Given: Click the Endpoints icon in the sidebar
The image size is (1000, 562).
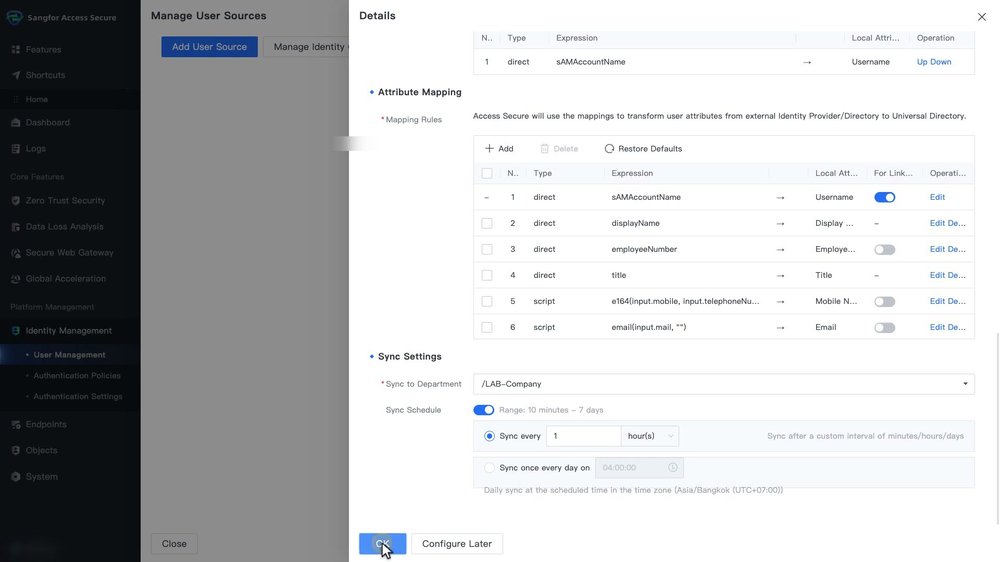Looking at the screenshot, I should (16, 424).
